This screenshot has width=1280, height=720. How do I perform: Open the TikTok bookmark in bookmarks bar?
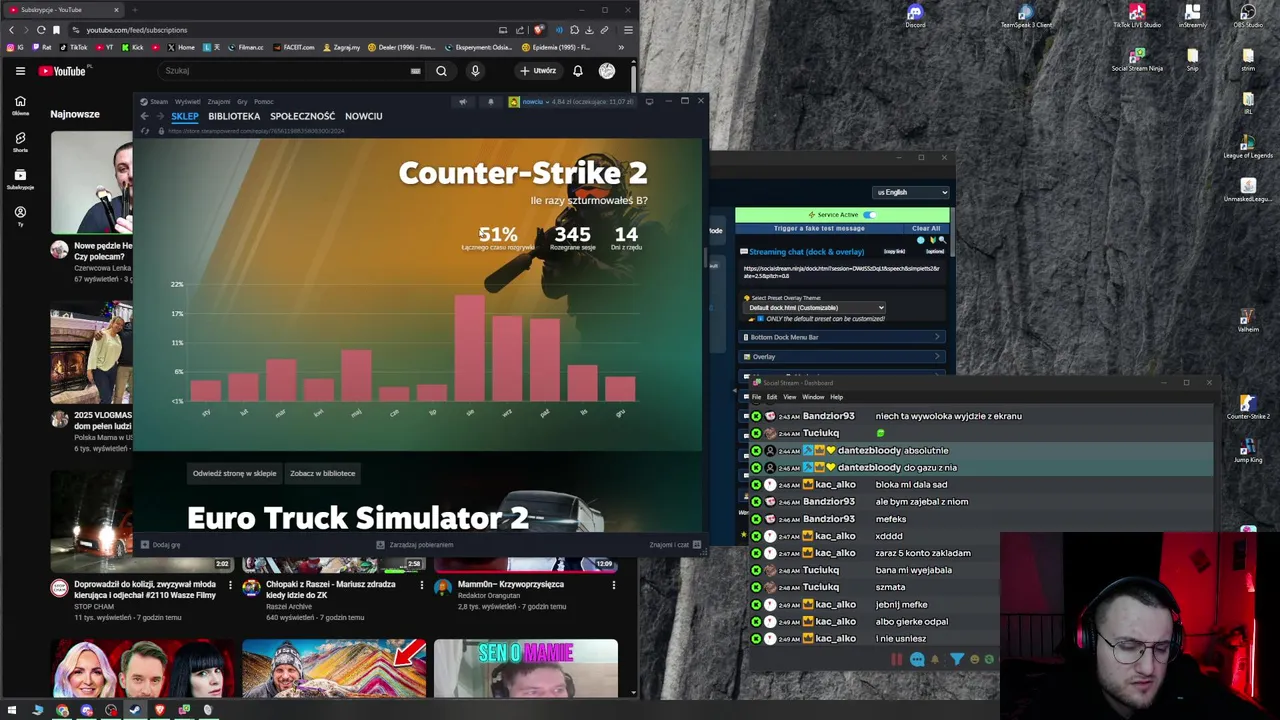pyautogui.click(x=74, y=47)
